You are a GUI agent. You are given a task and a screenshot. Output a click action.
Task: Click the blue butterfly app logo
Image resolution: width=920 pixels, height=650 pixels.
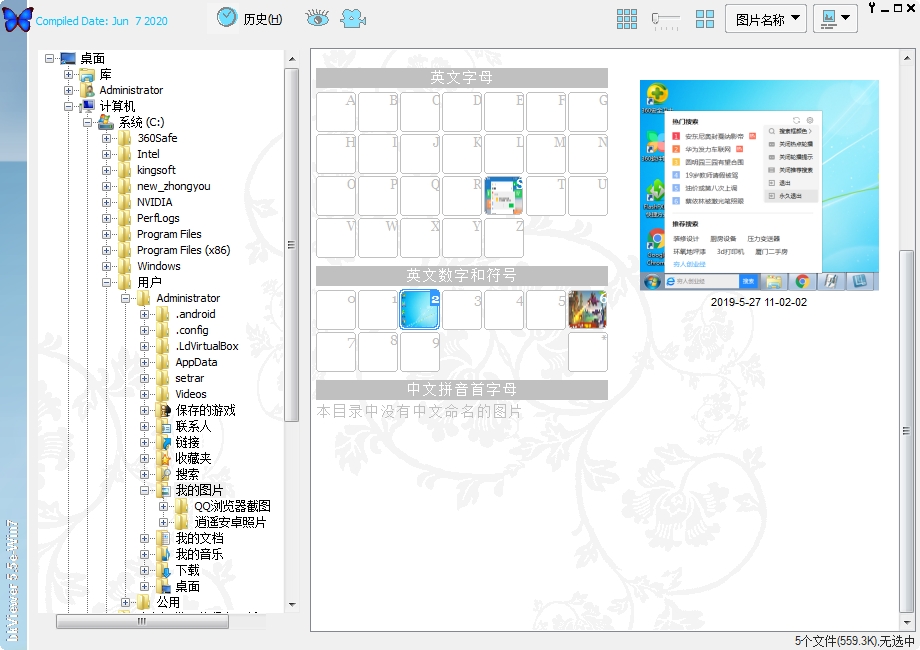(18, 19)
